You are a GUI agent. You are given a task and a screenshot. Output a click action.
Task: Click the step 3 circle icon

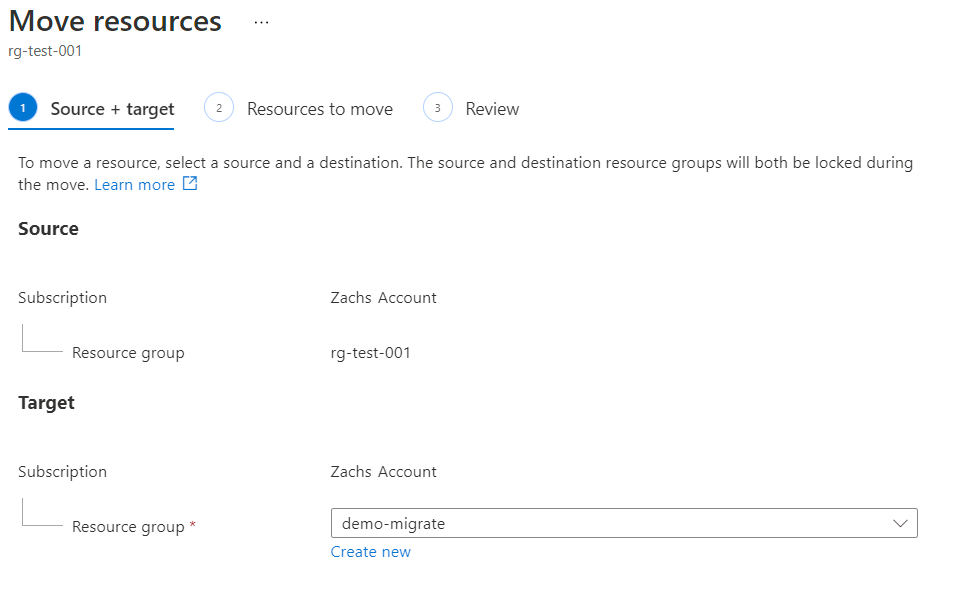point(438,107)
